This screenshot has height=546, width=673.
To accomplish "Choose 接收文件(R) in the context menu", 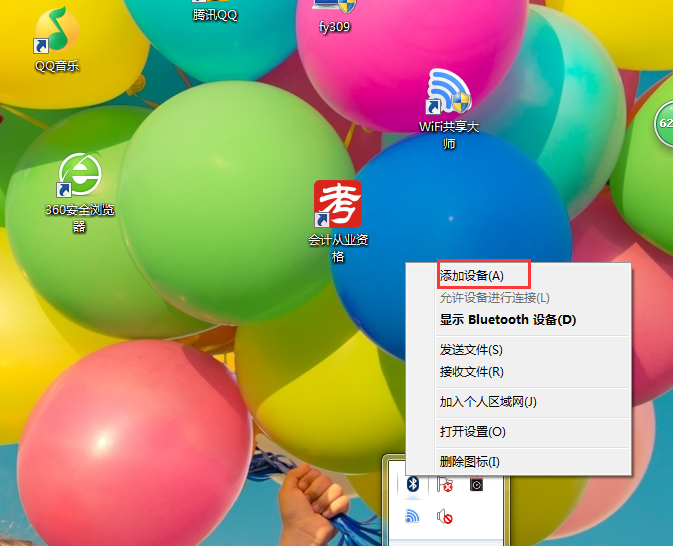I will [x=471, y=372].
